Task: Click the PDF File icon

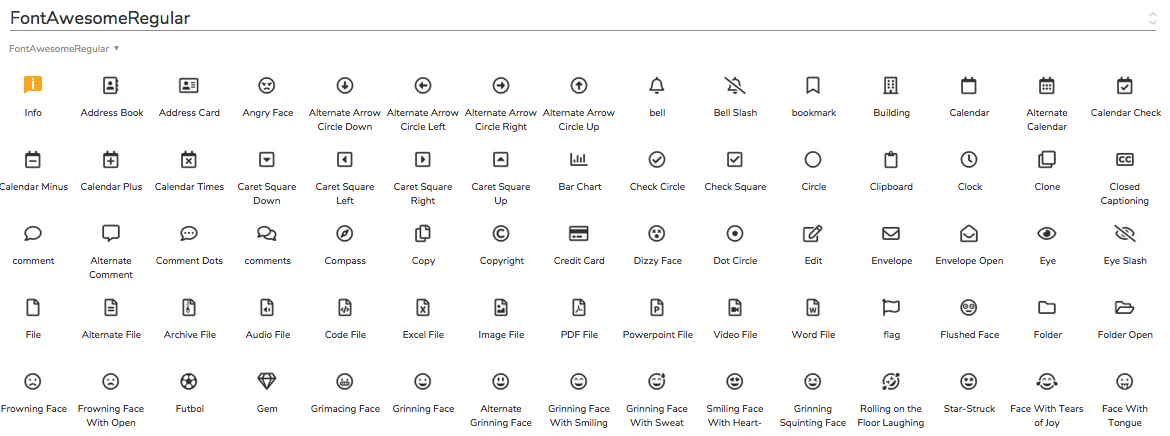Action: pyautogui.click(x=579, y=307)
